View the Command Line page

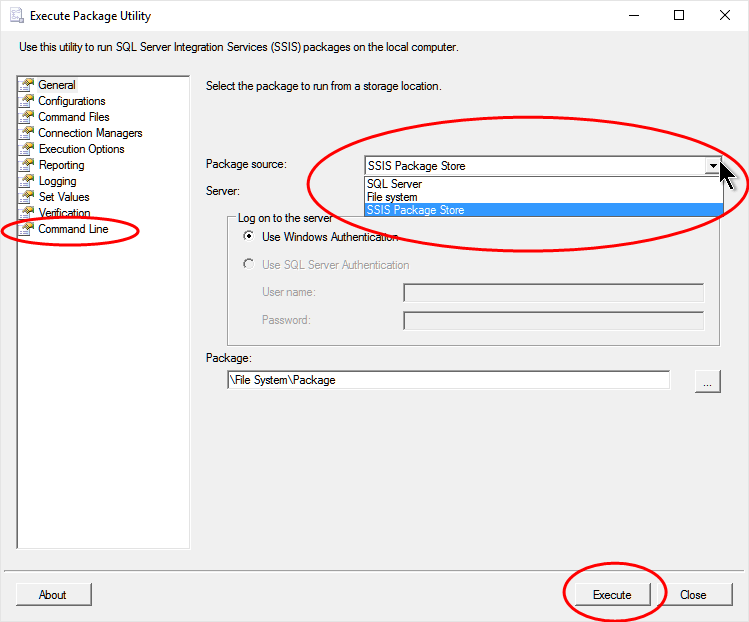coord(73,229)
